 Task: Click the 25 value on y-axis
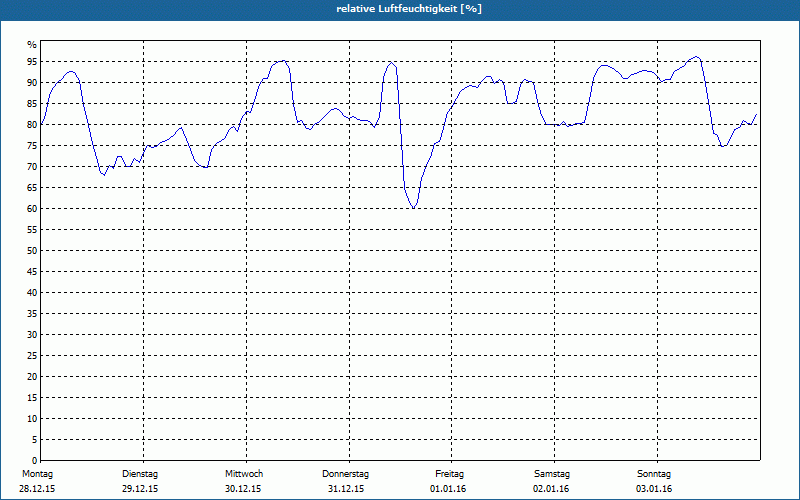[x=32, y=356]
